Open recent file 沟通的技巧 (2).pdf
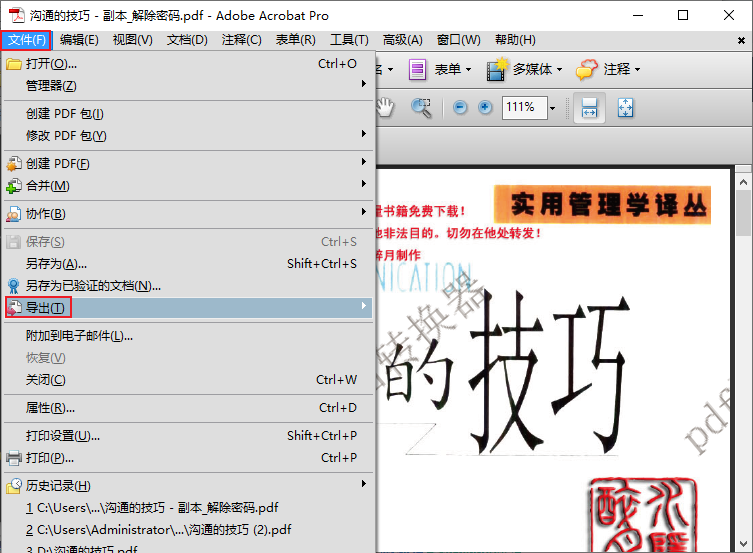Image resolution: width=753 pixels, height=553 pixels. 188,529
